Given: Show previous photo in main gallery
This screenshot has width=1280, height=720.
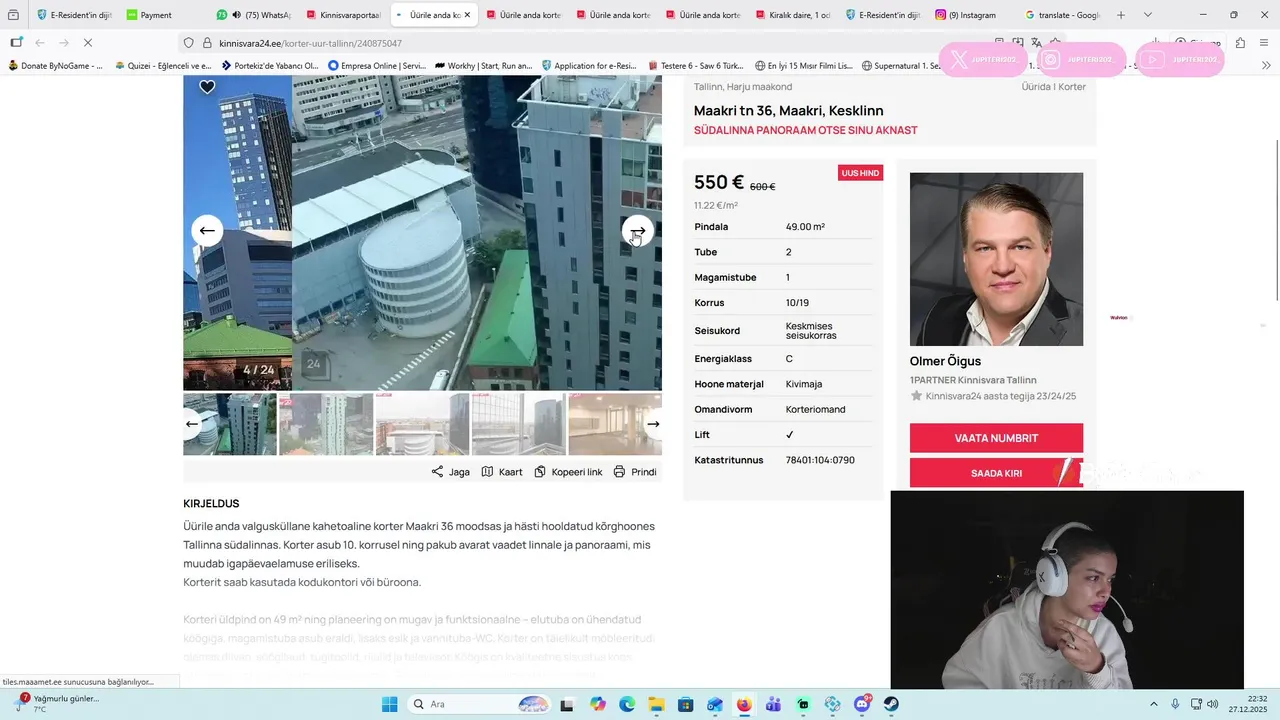Looking at the screenshot, I should (207, 231).
